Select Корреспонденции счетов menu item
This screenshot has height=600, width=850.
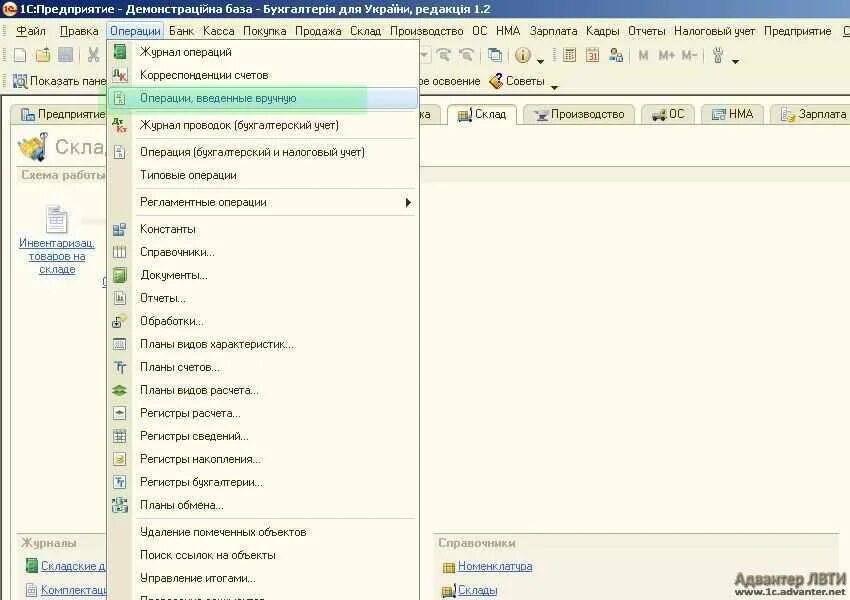point(263,75)
